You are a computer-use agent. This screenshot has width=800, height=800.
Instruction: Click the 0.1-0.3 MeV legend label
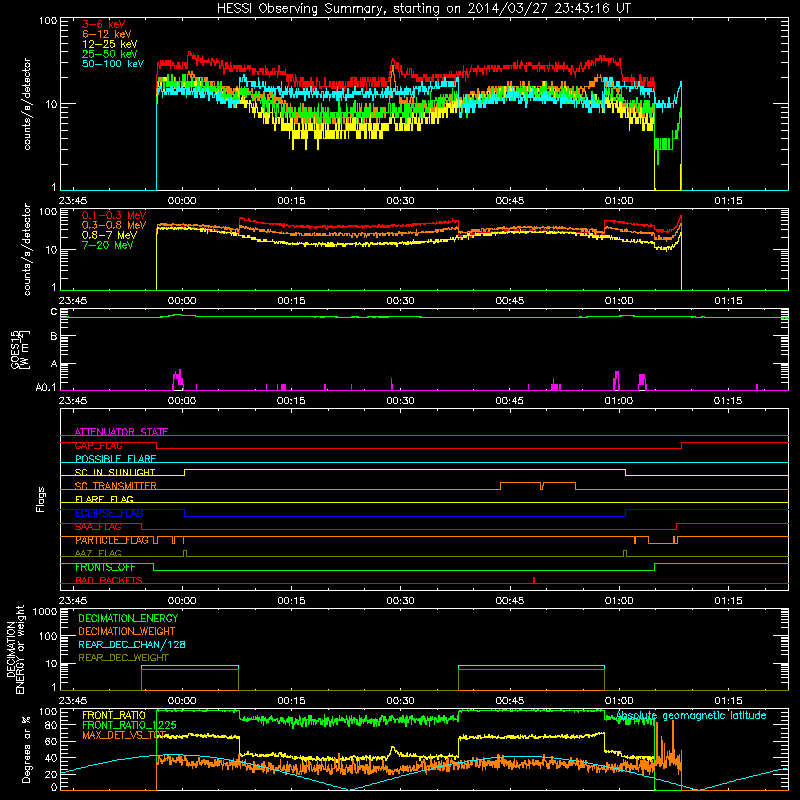(114, 215)
